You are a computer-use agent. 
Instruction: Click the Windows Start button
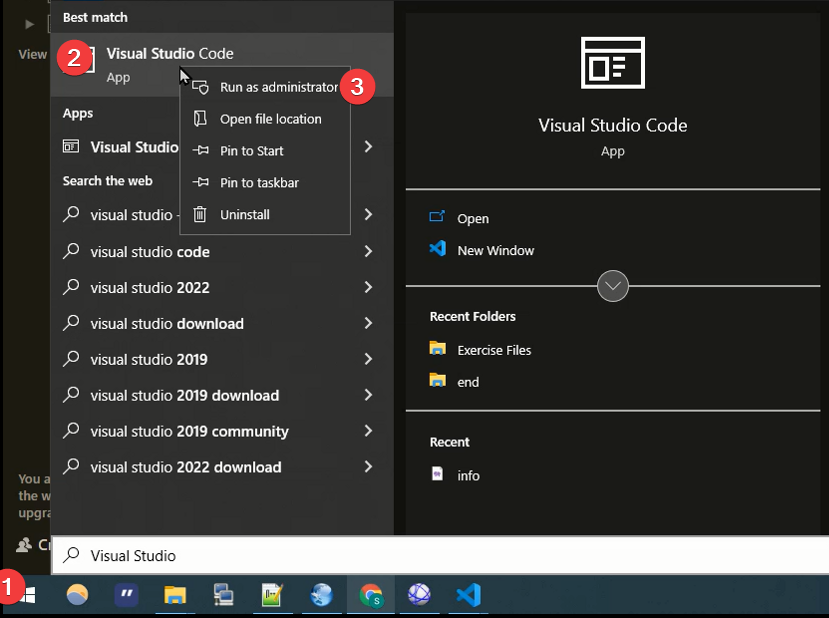(x=29, y=595)
